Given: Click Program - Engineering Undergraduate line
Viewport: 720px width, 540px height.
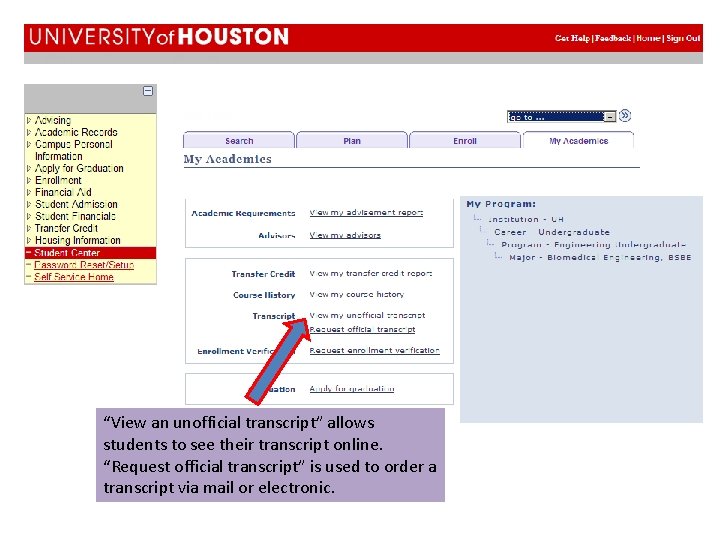Looking at the screenshot, I should (x=593, y=245).
